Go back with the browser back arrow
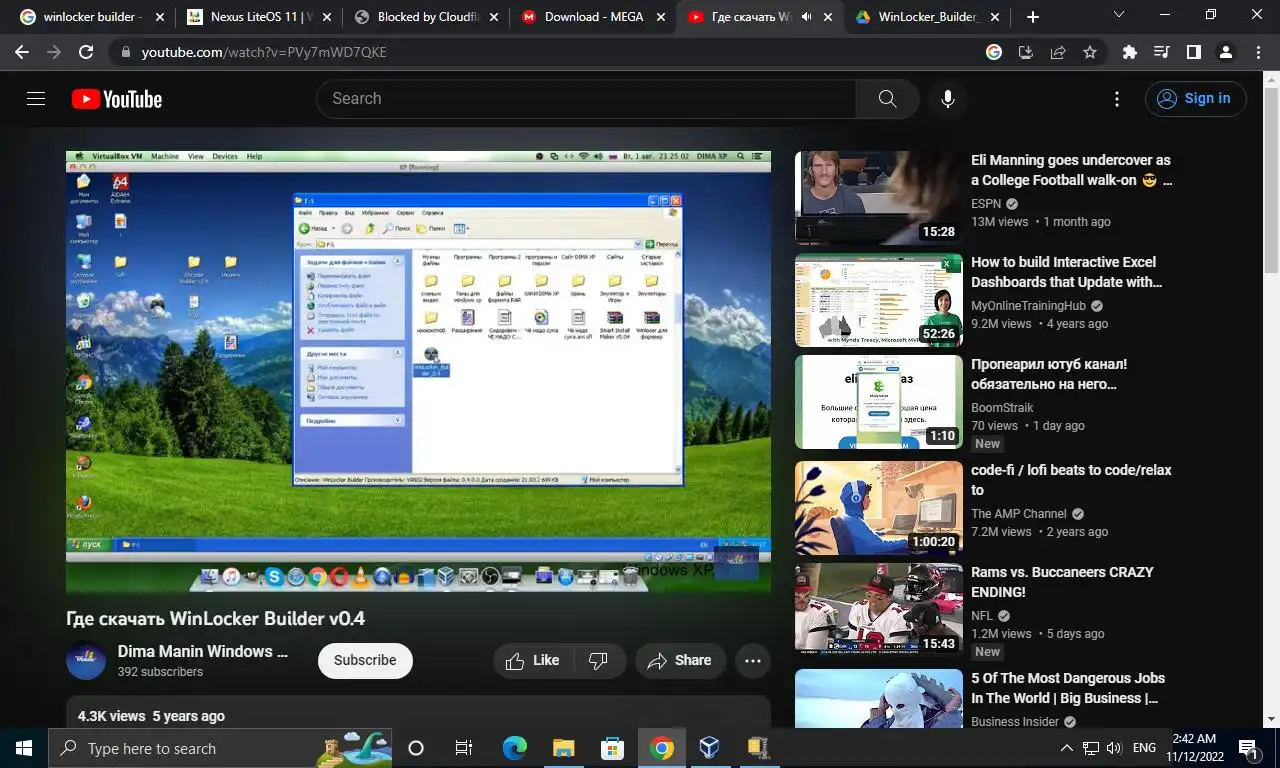Image resolution: width=1280 pixels, height=768 pixels. point(21,52)
